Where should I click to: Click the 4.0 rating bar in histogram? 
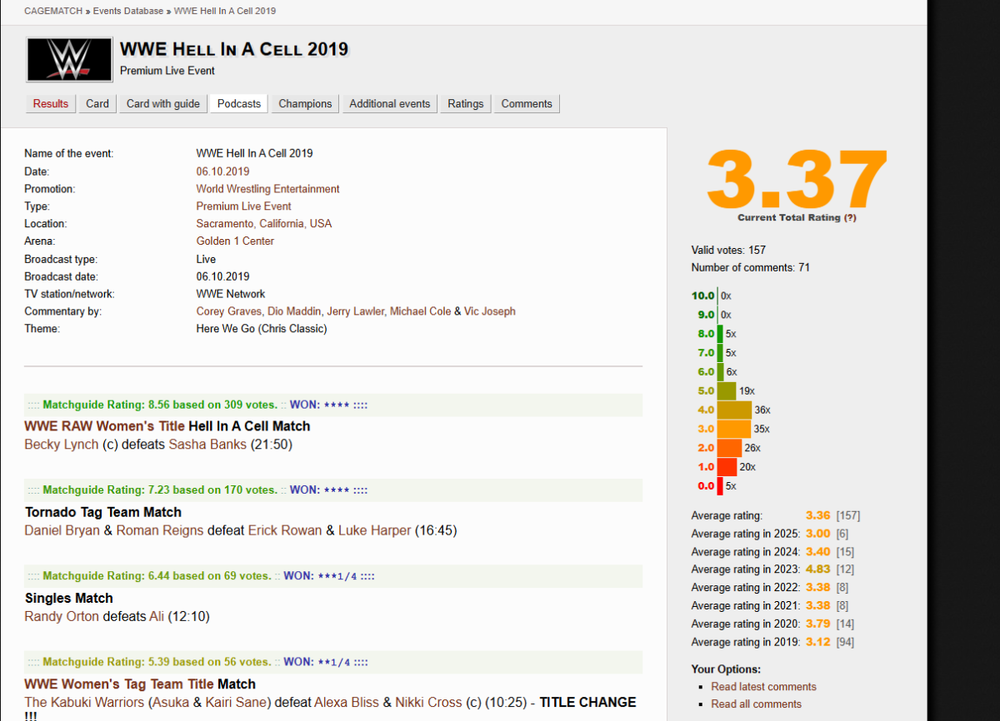[x=734, y=410]
